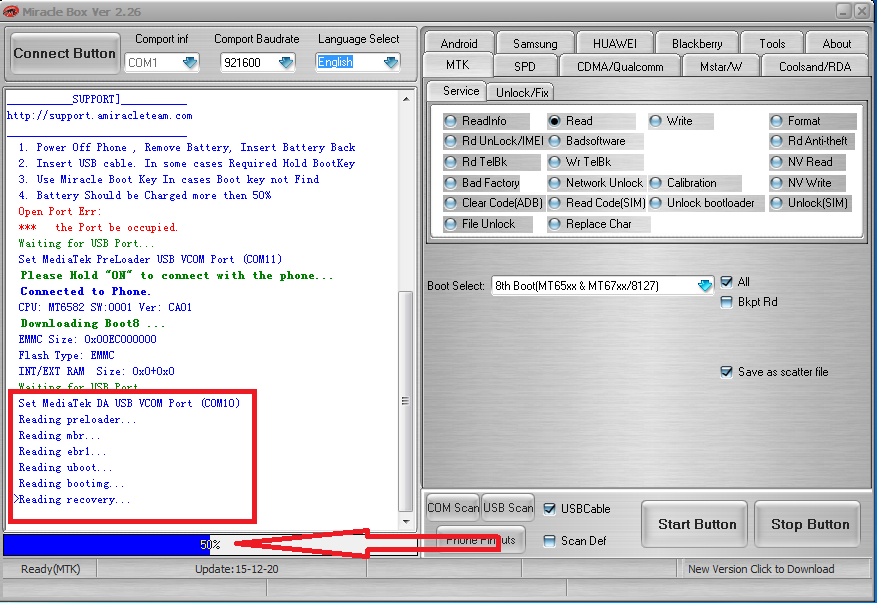The image size is (877, 603).
Task: Select the ReadInfo radio option
Action: (x=485, y=121)
